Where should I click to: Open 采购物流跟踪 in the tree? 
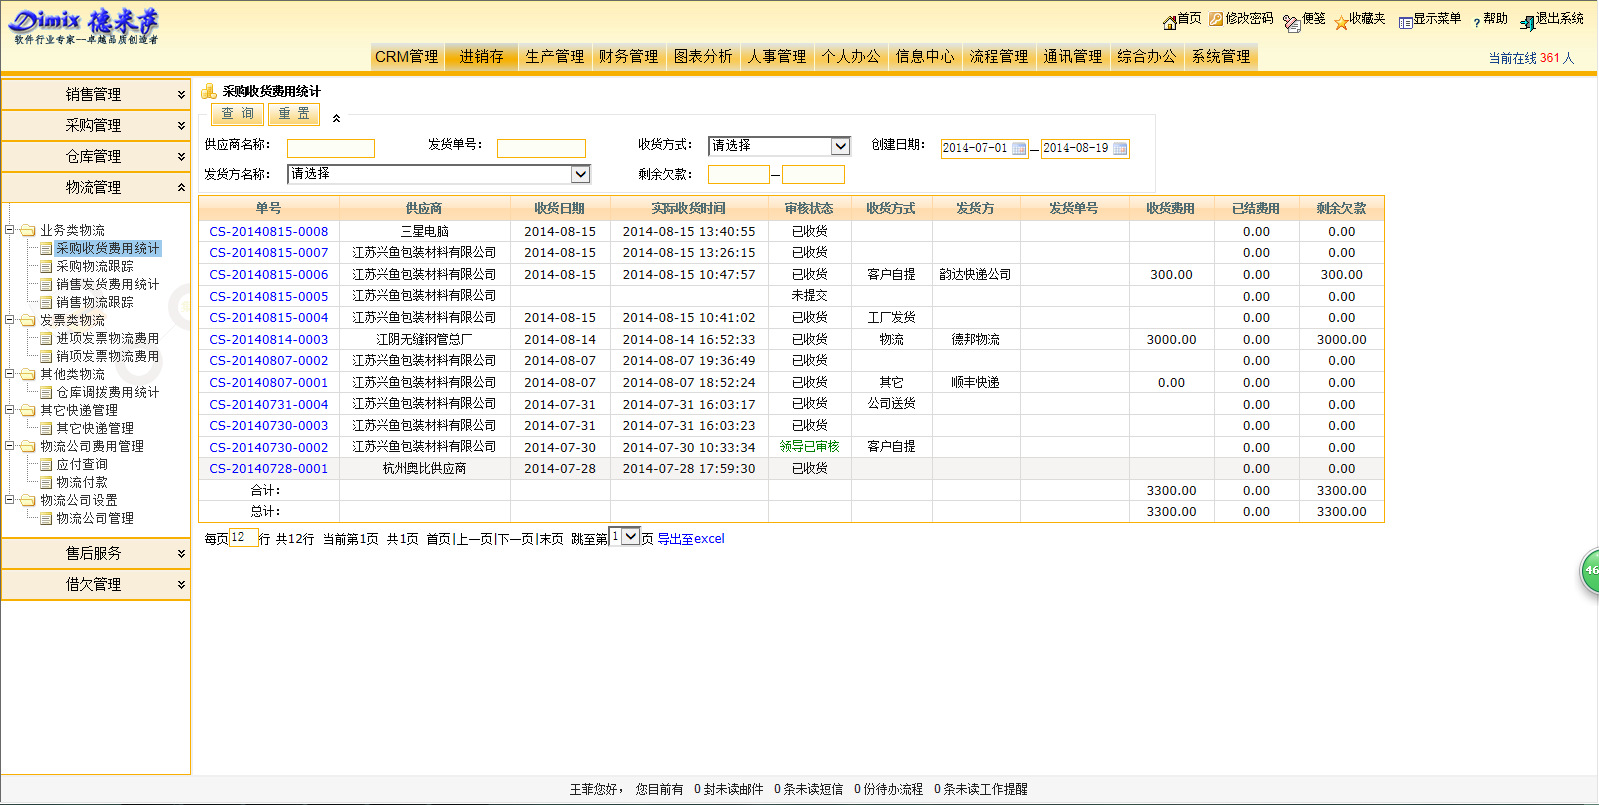(94, 266)
